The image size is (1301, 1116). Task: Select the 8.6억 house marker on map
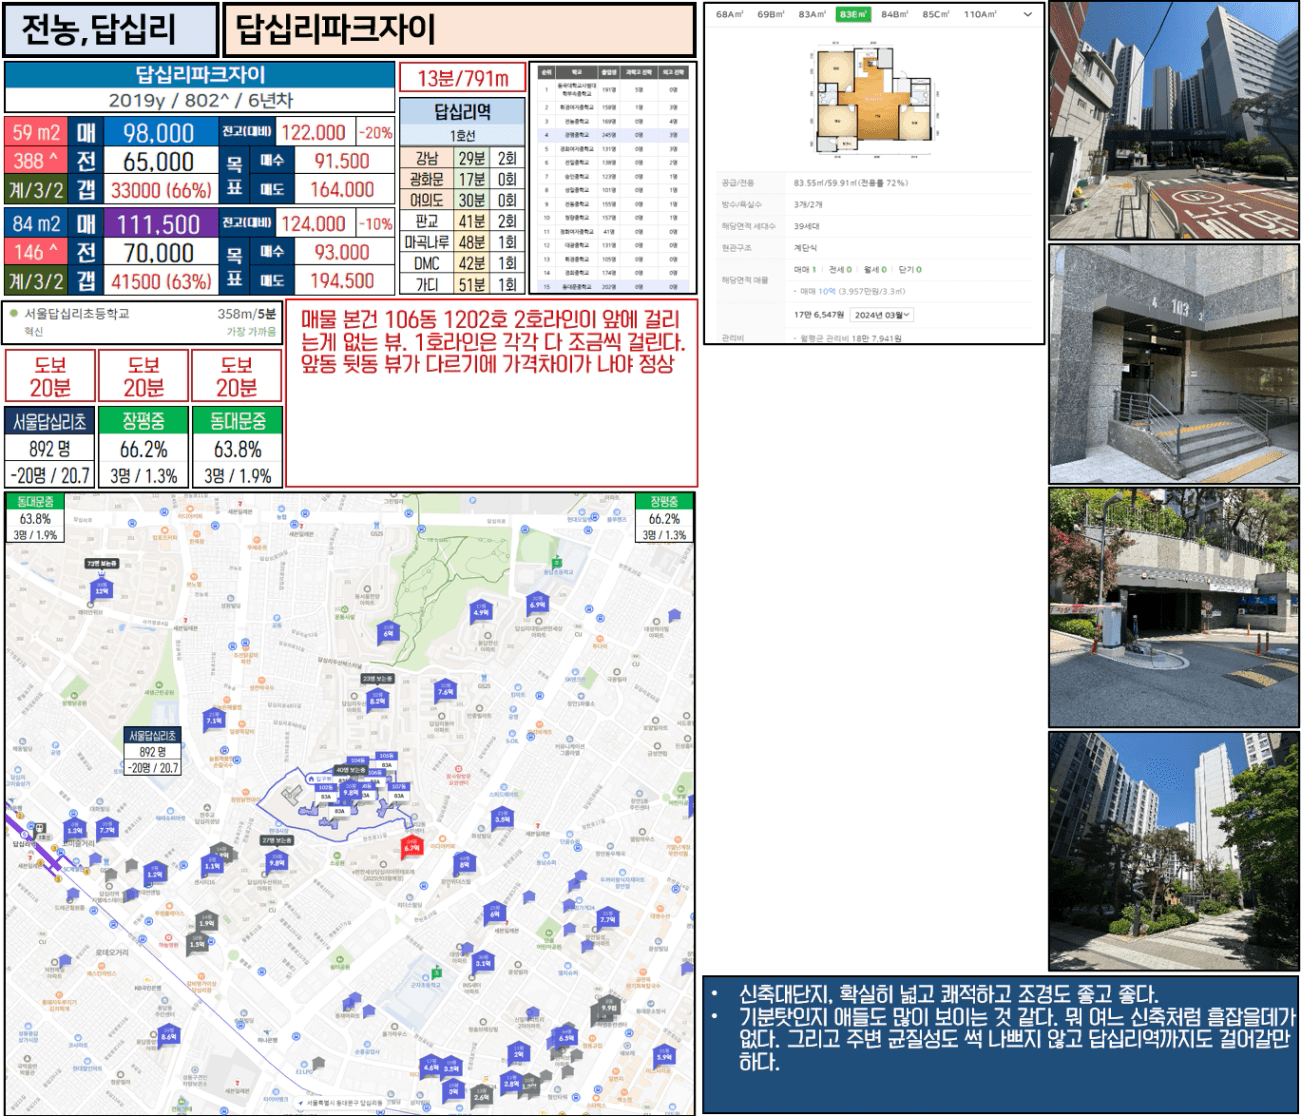point(168,1035)
